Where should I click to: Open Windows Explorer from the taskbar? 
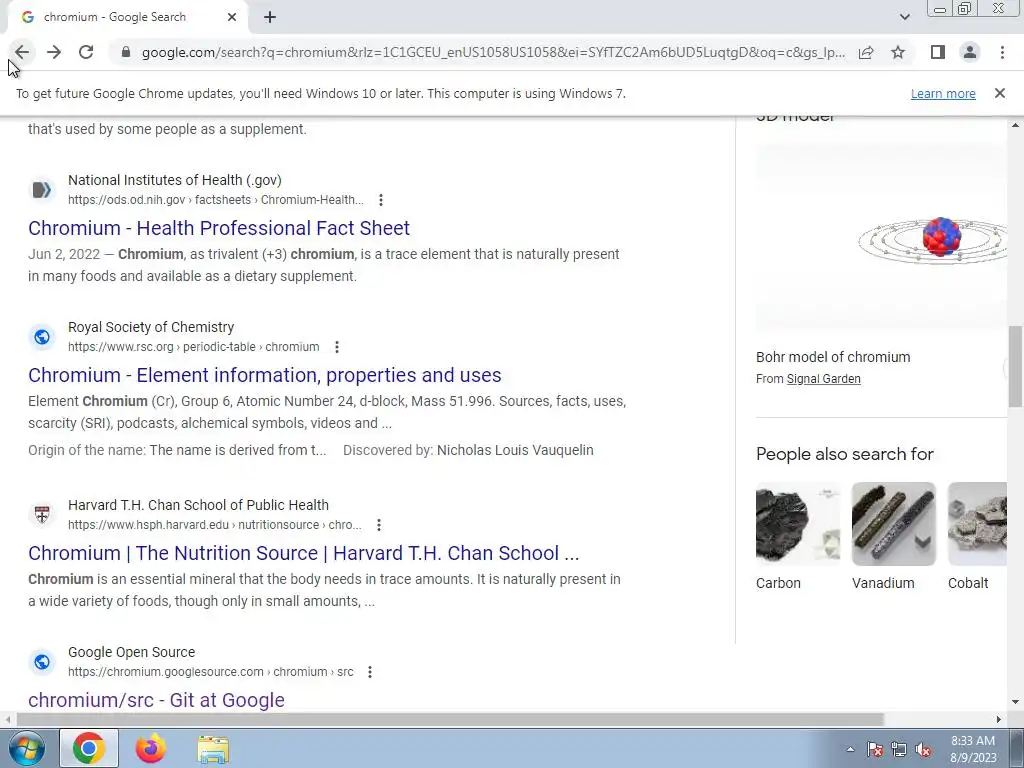point(213,750)
